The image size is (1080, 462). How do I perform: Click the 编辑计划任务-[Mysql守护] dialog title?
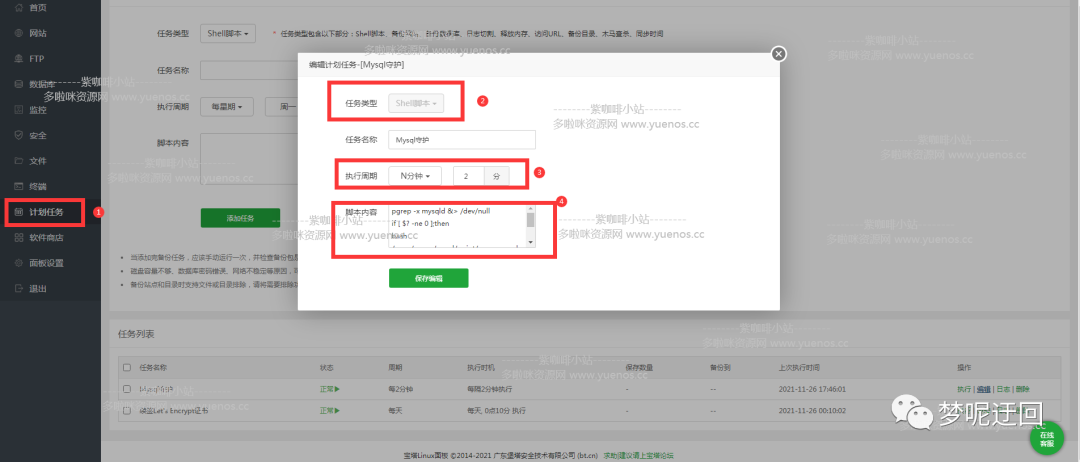tap(356, 64)
